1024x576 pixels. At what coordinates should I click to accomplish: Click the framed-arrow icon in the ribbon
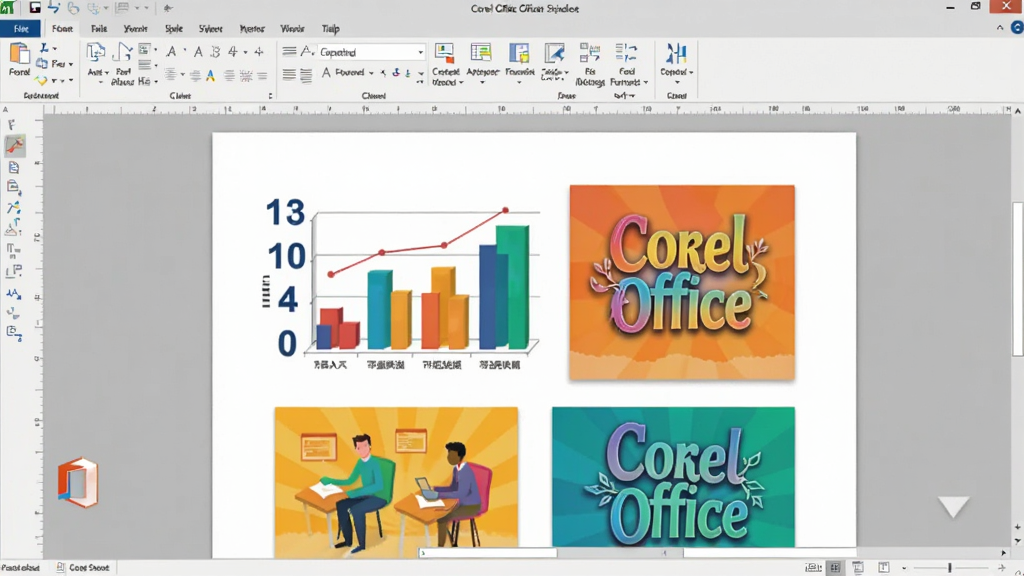click(x=554, y=54)
